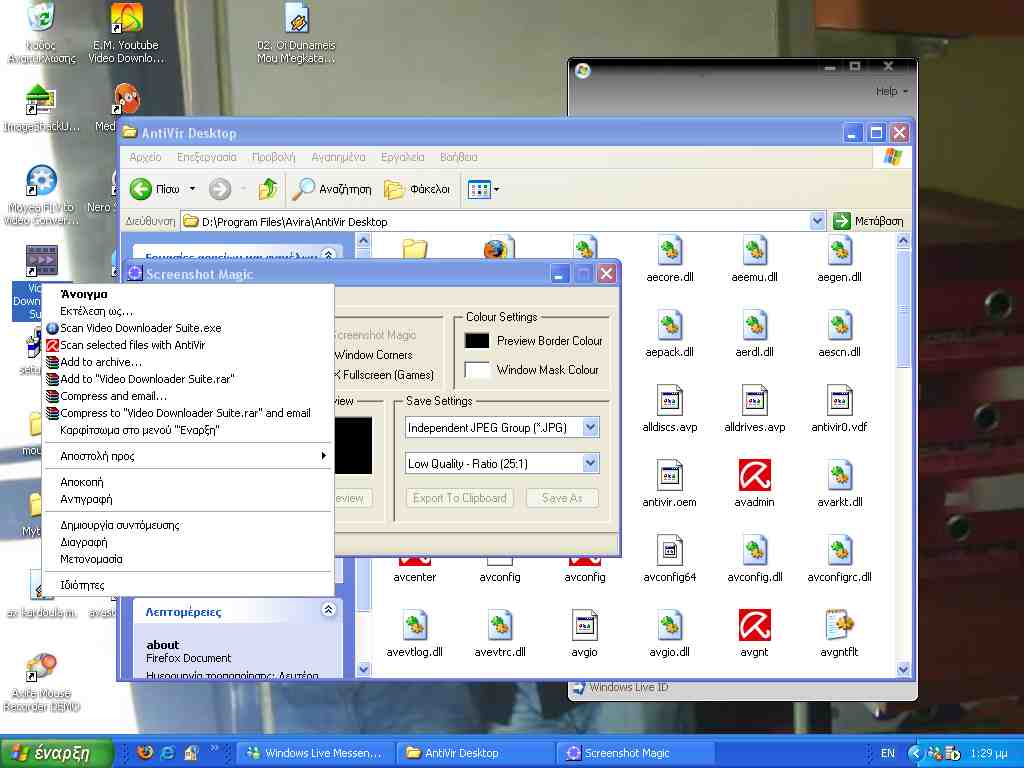Choose Ιδιότητες in context menu
Screen dimensions: 1024x768
187,585
